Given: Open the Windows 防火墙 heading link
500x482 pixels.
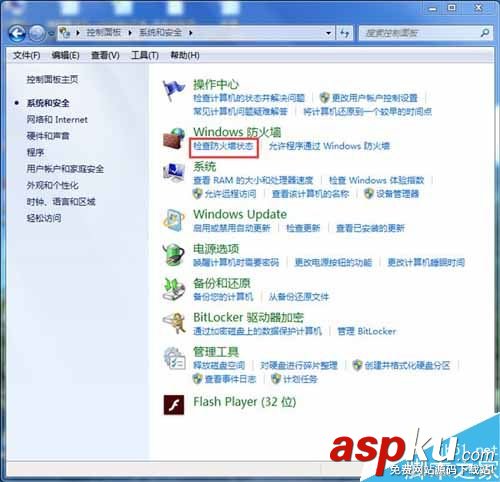Looking at the screenshot, I should [x=237, y=132].
